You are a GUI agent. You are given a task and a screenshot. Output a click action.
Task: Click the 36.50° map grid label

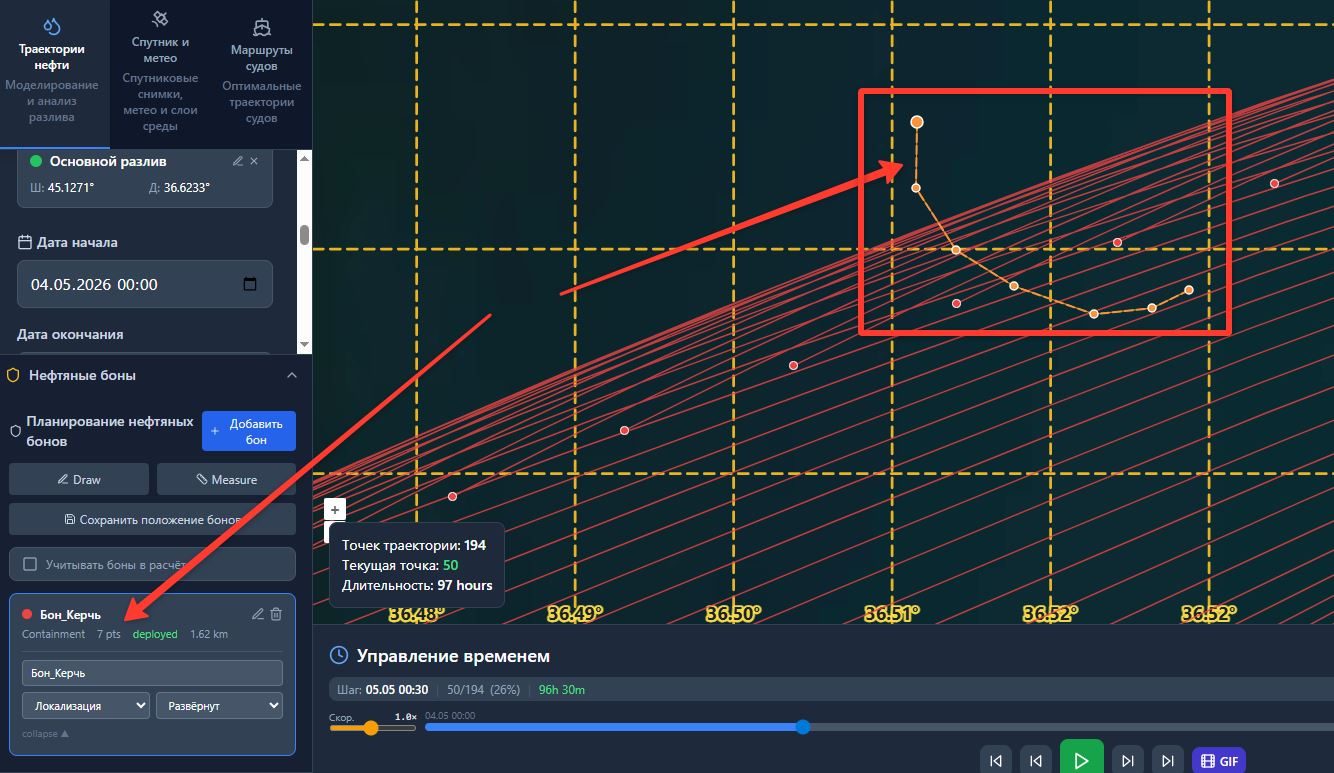pos(733,613)
